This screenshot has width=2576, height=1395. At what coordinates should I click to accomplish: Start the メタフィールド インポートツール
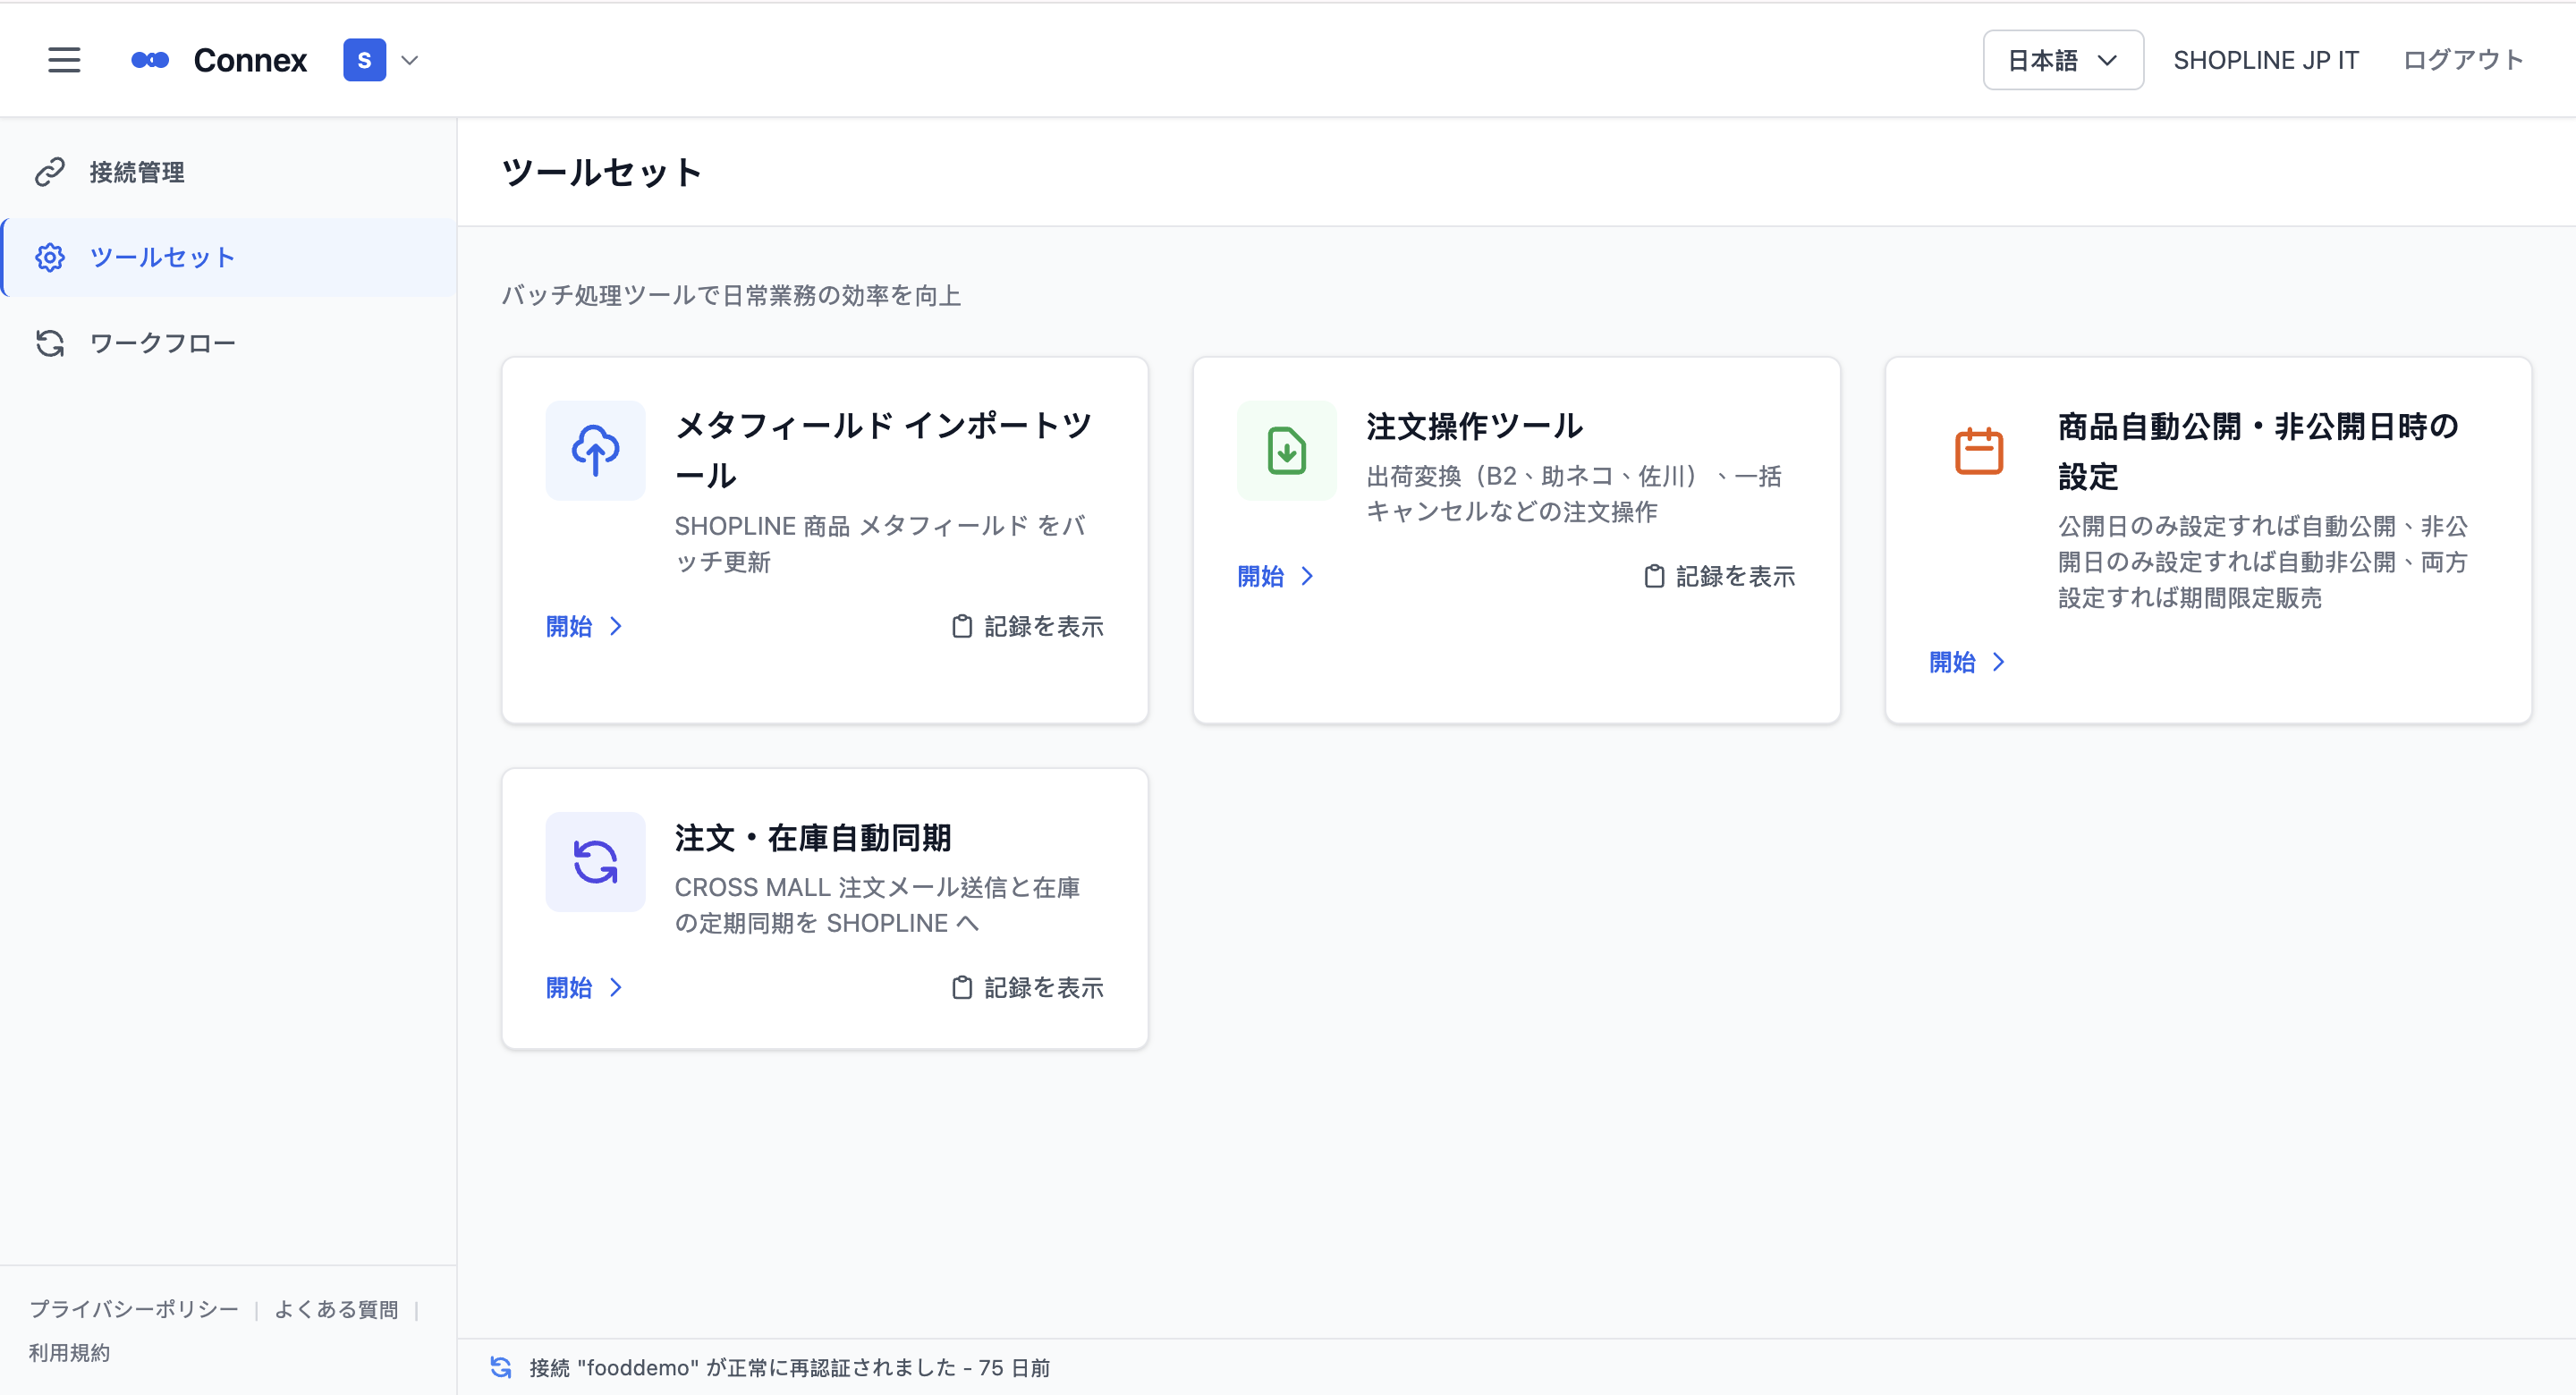click(x=585, y=626)
